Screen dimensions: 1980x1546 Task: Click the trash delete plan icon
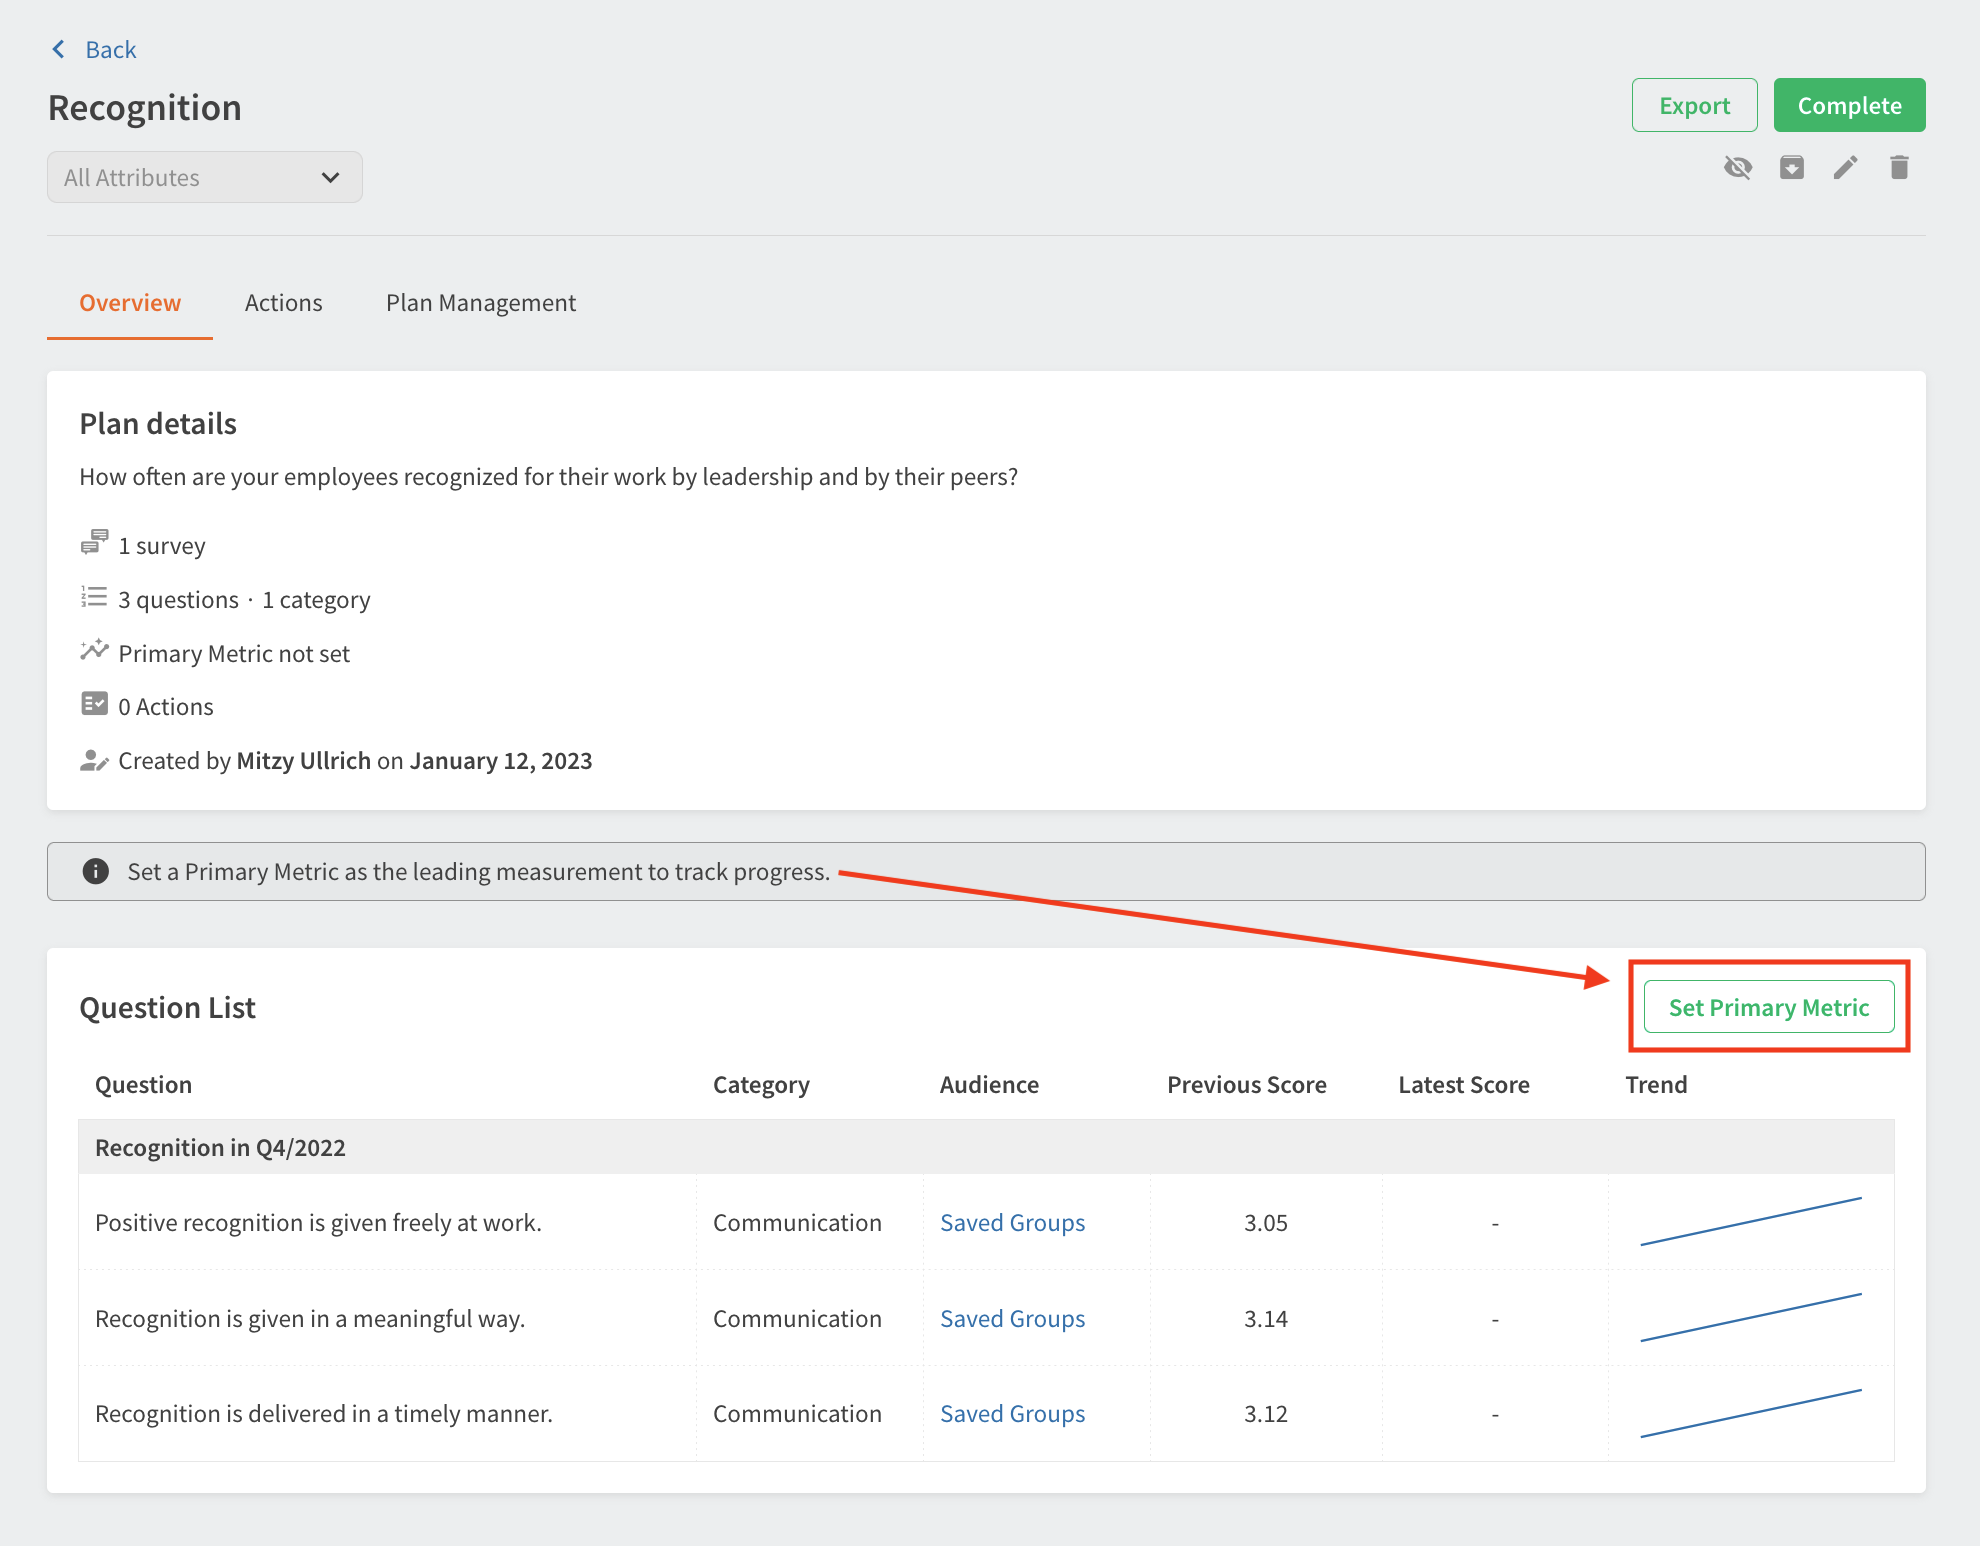click(1899, 167)
